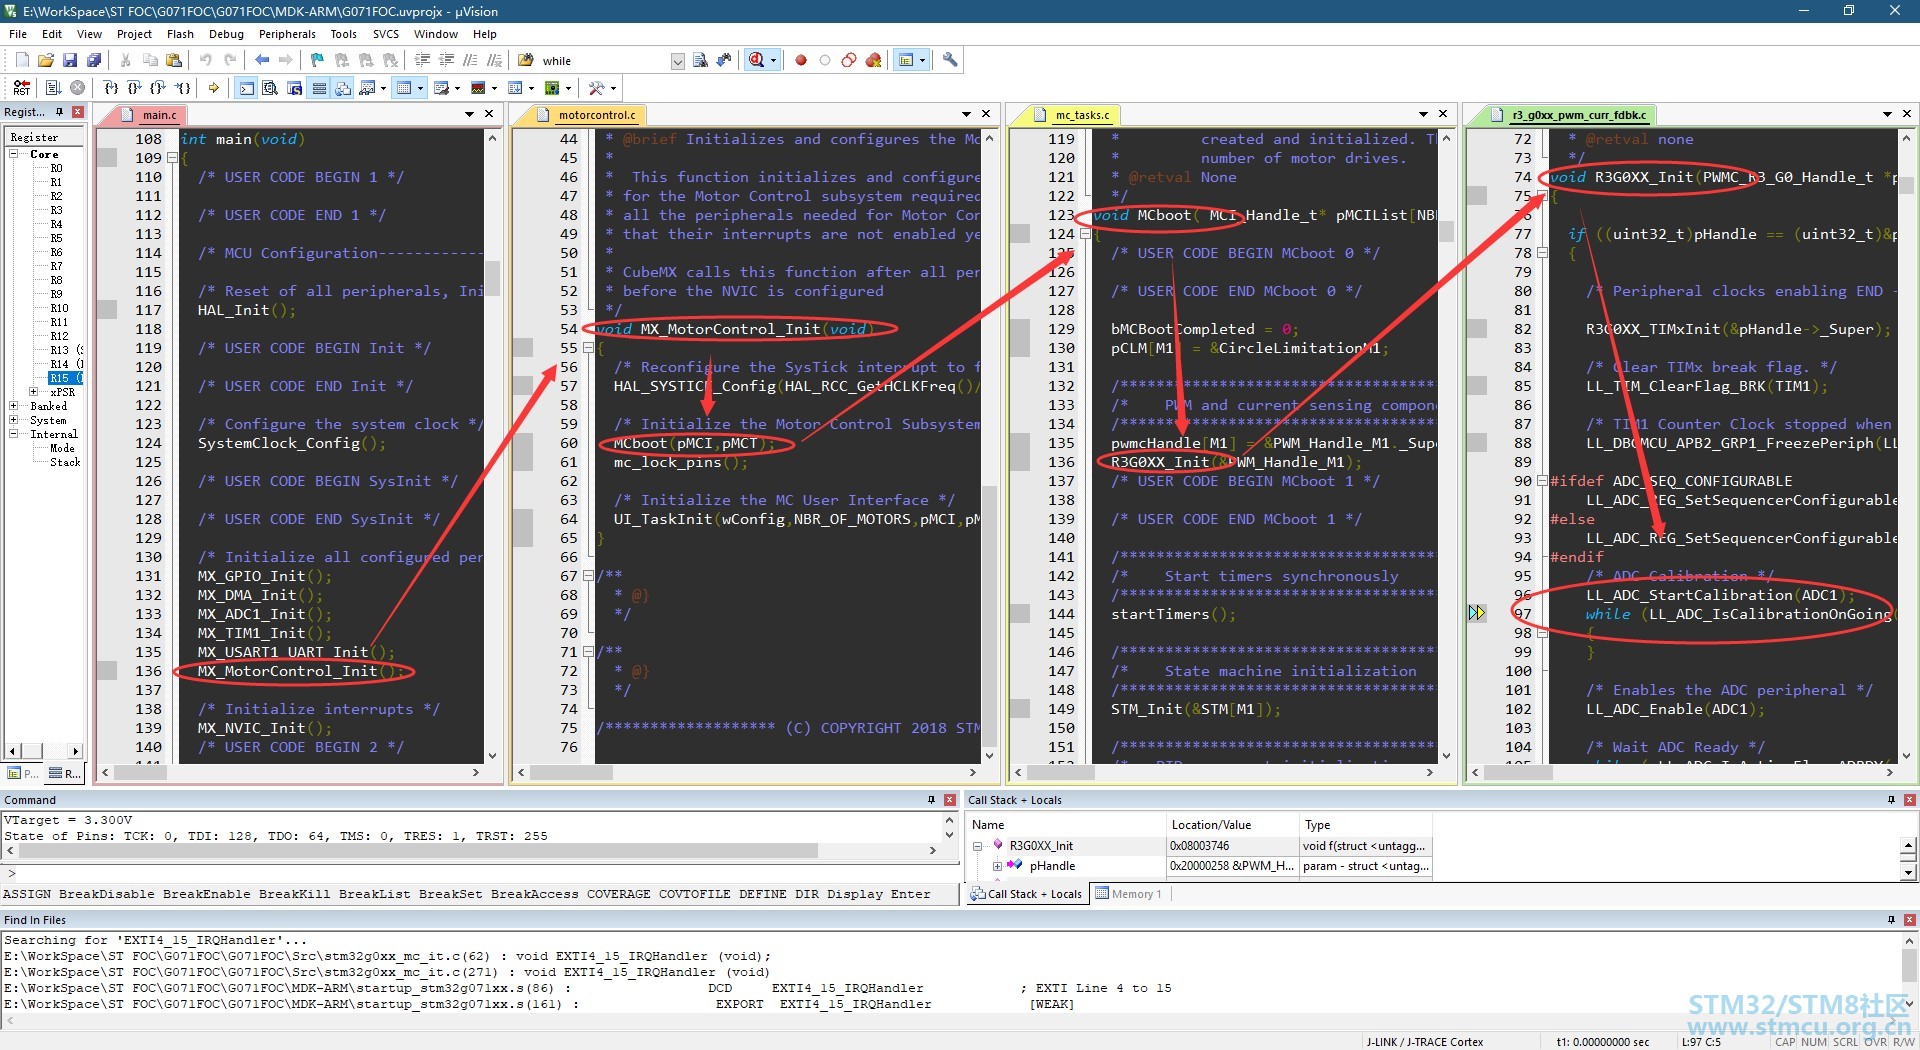Viewport: 1920px width, 1050px height.
Task: Open the File menu
Action: [x=18, y=34]
